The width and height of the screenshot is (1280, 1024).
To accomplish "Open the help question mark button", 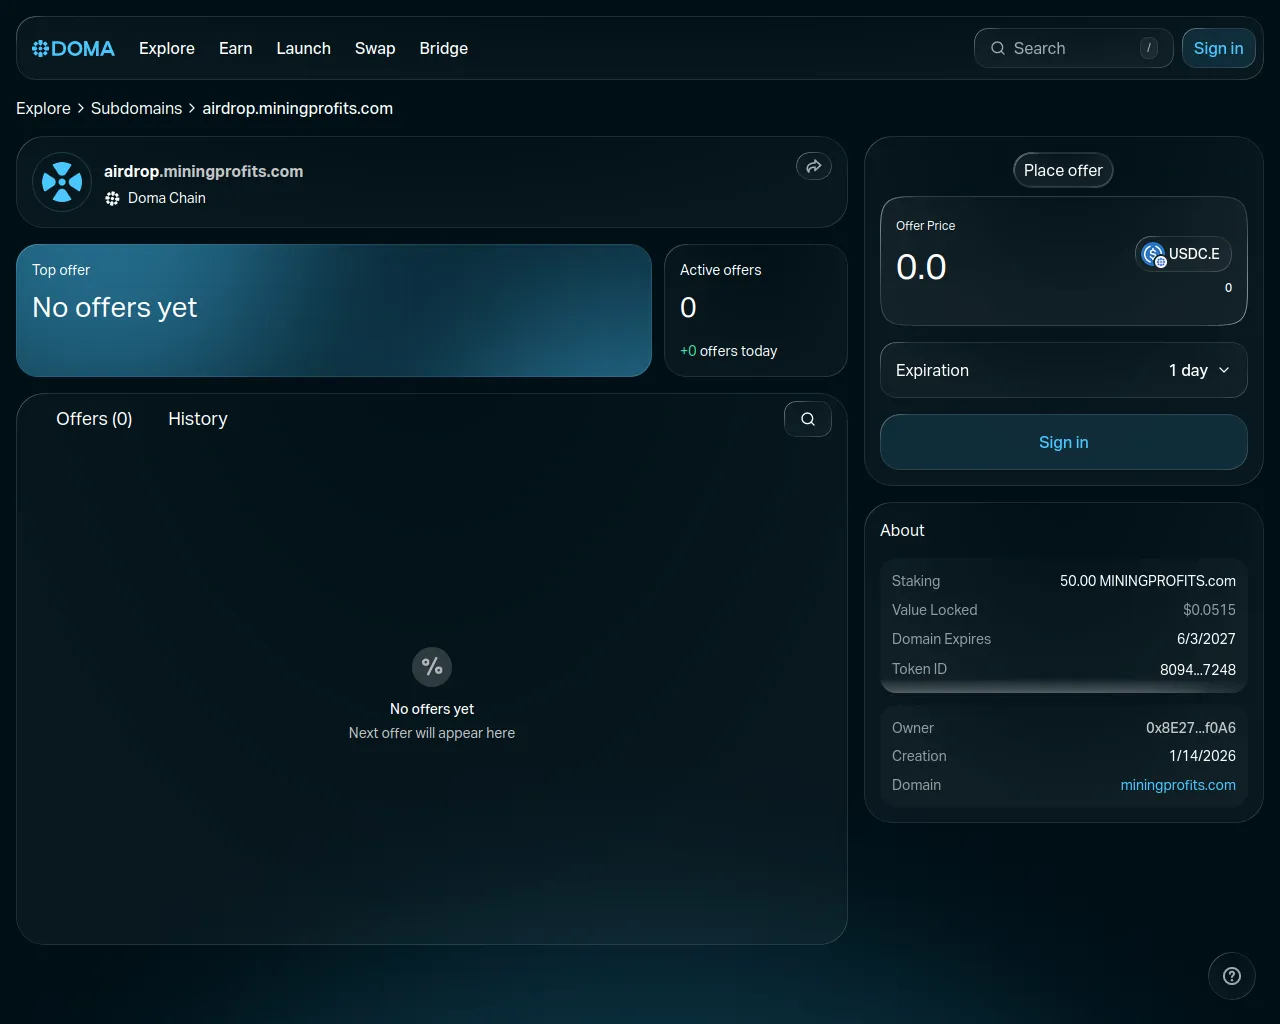I will tap(1232, 976).
